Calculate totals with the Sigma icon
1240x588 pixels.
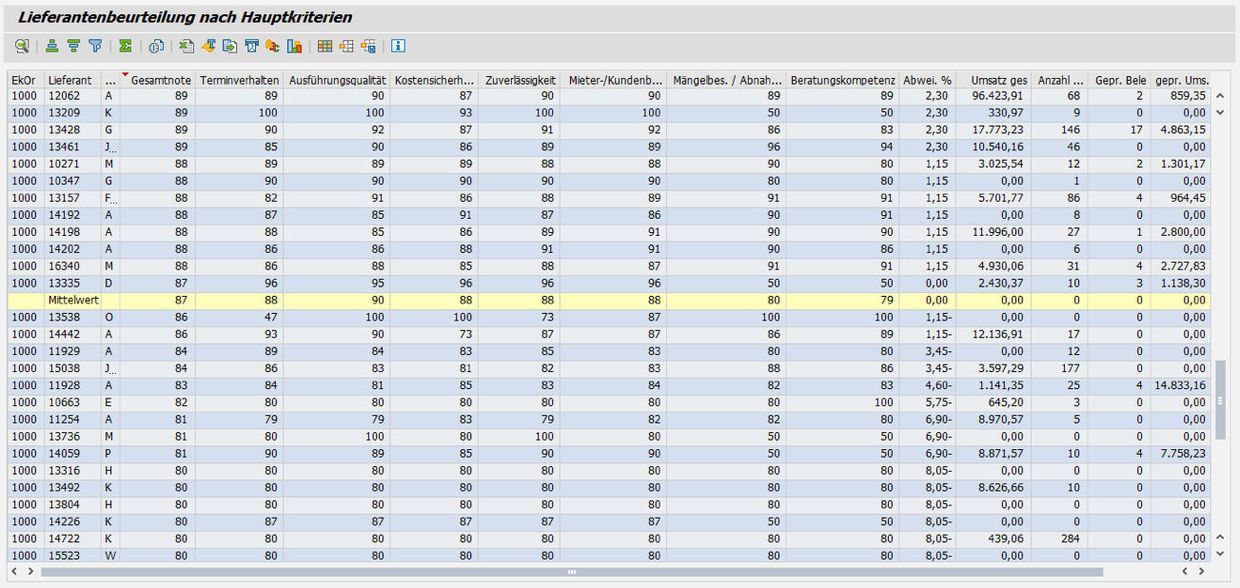click(x=125, y=46)
